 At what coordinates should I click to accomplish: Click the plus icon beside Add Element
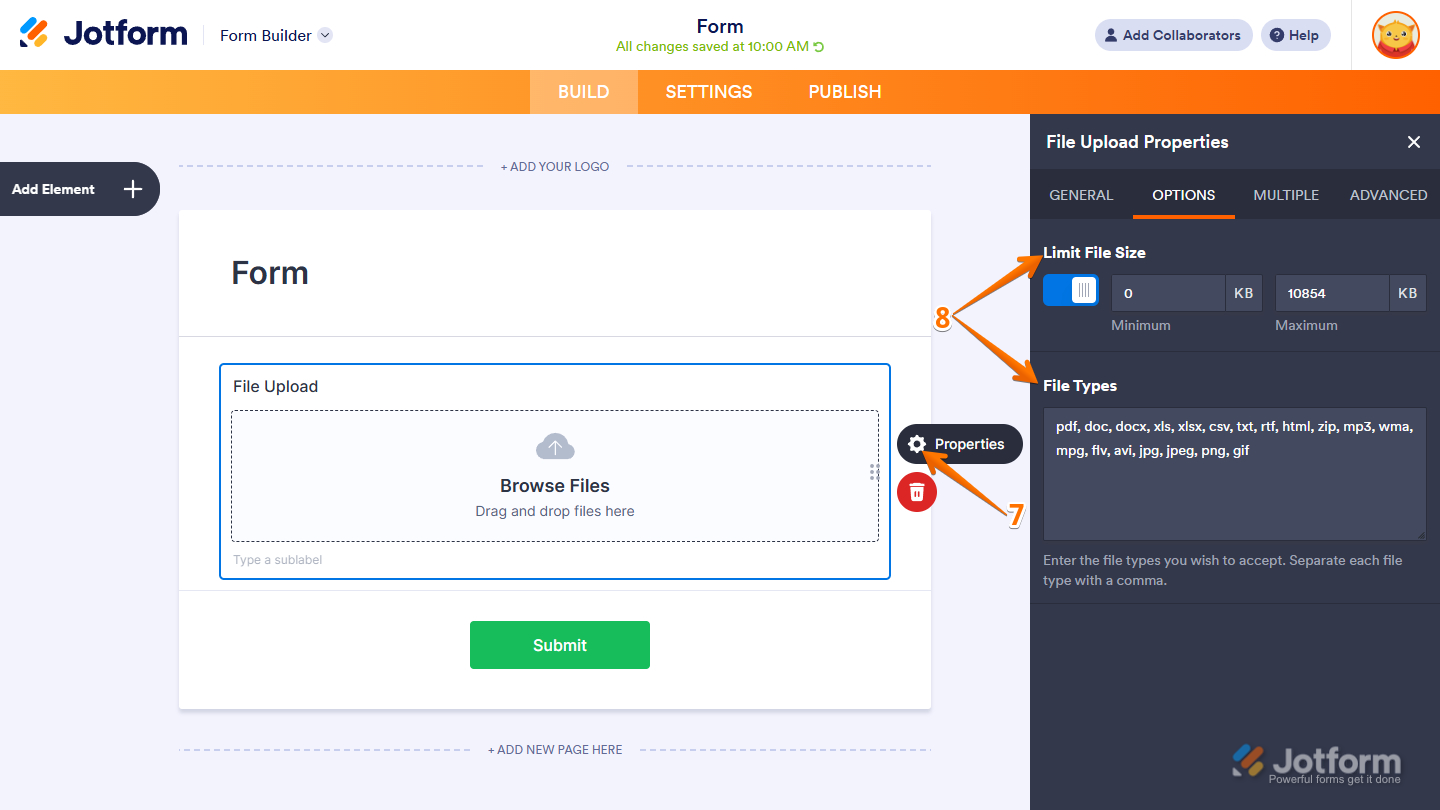[x=133, y=189]
